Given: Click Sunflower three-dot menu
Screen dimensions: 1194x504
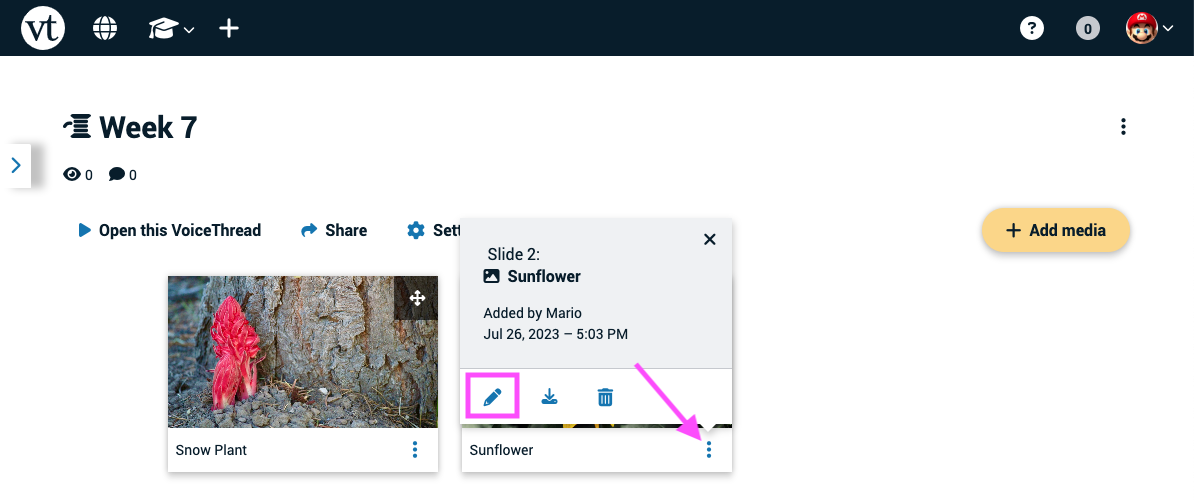Looking at the screenshot, I should [x=709, y=450].
